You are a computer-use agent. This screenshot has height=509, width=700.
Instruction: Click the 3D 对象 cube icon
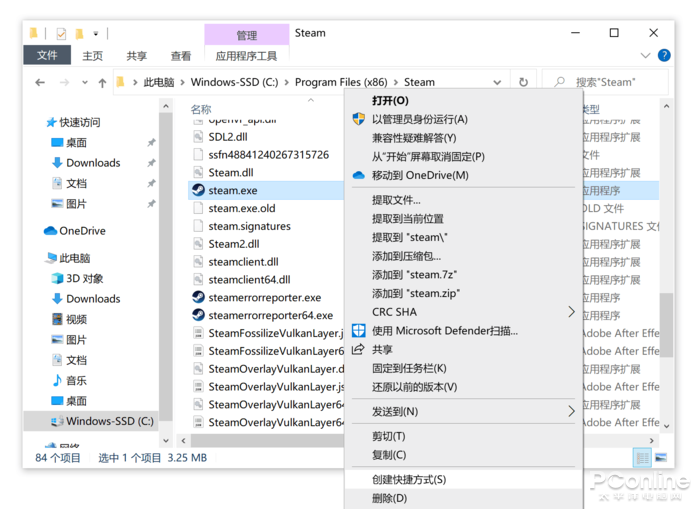point(57,279)
